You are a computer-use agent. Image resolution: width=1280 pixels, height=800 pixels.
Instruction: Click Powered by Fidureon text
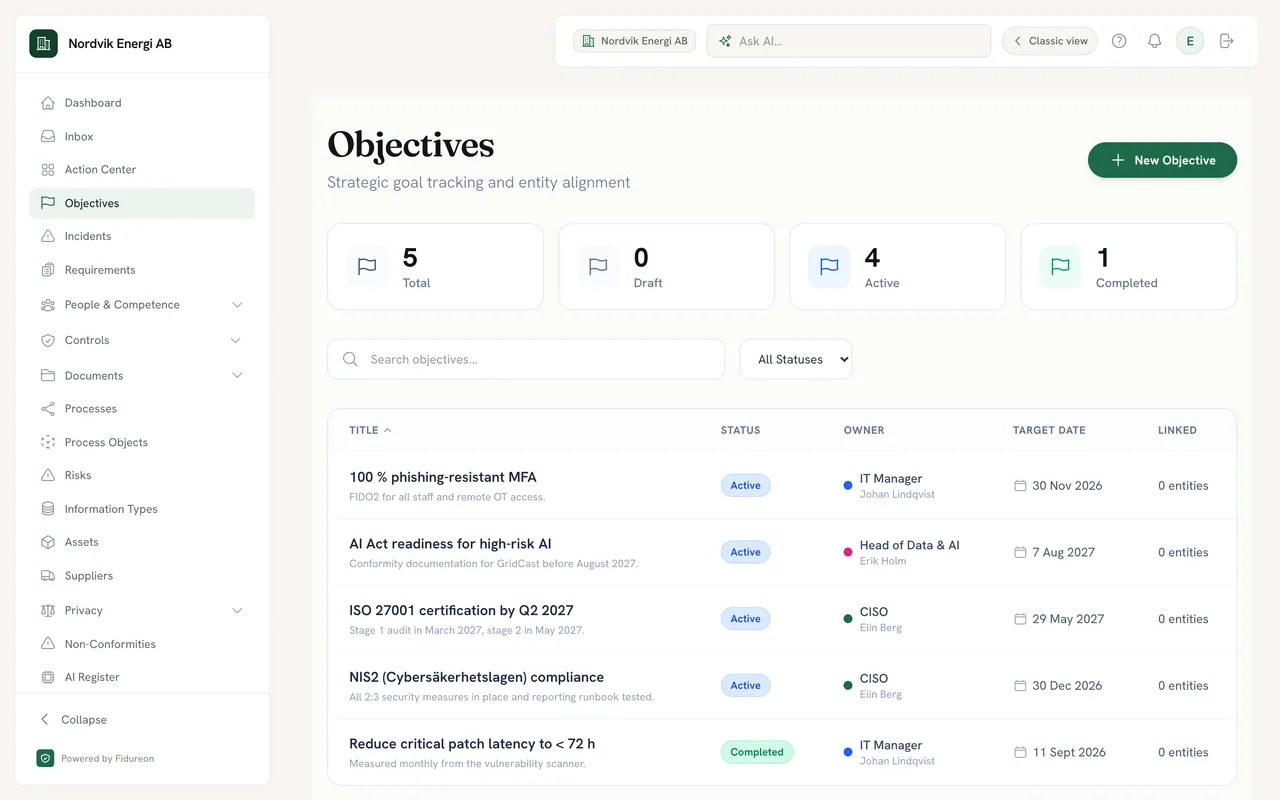108,759
